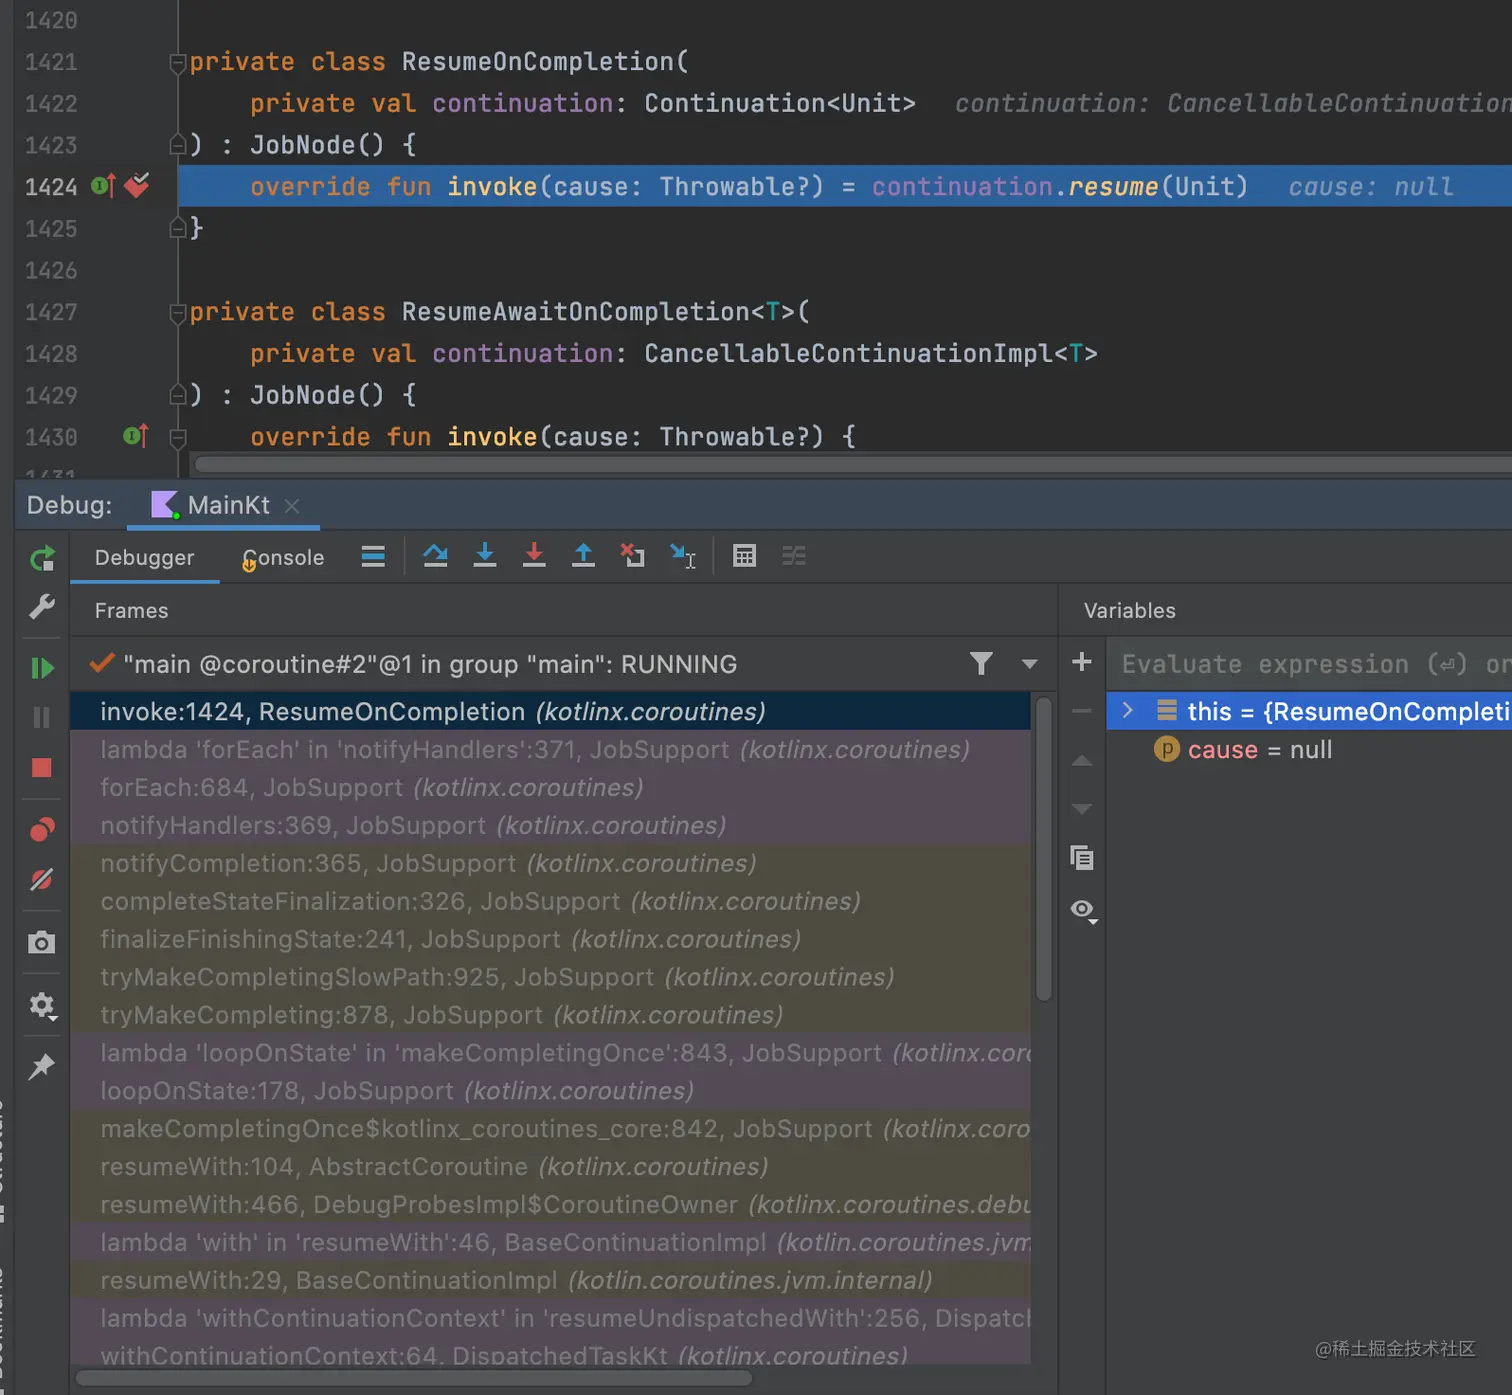The height and width of the screenshot is (1395, 1512).
Task: Toggle fold marker at line 1423
Action: [178, 146]
